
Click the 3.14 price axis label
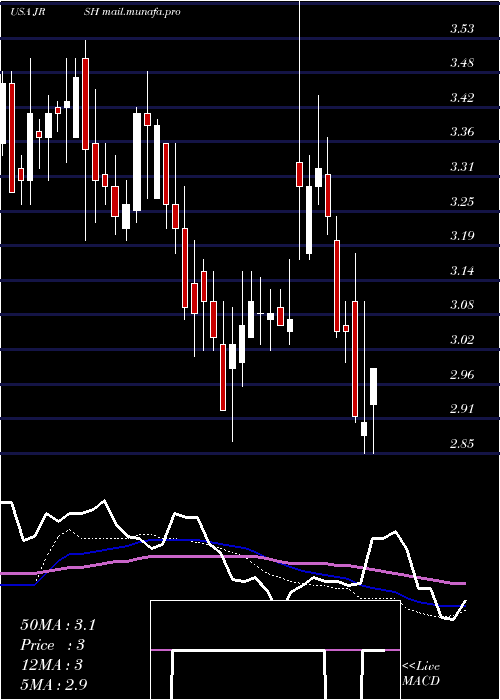[462, 271]
